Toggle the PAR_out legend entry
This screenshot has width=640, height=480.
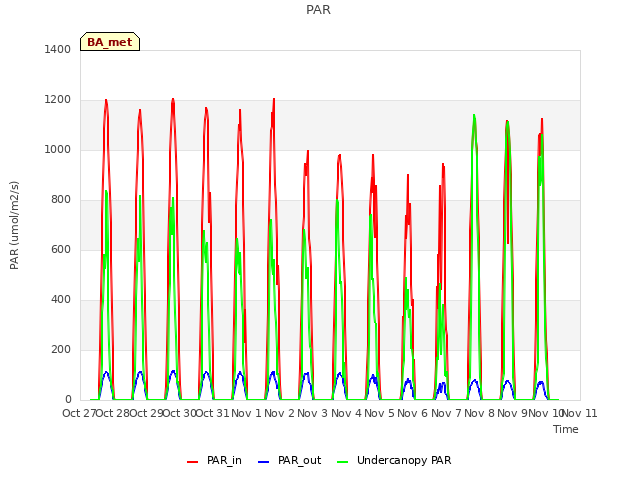(290, 460)
